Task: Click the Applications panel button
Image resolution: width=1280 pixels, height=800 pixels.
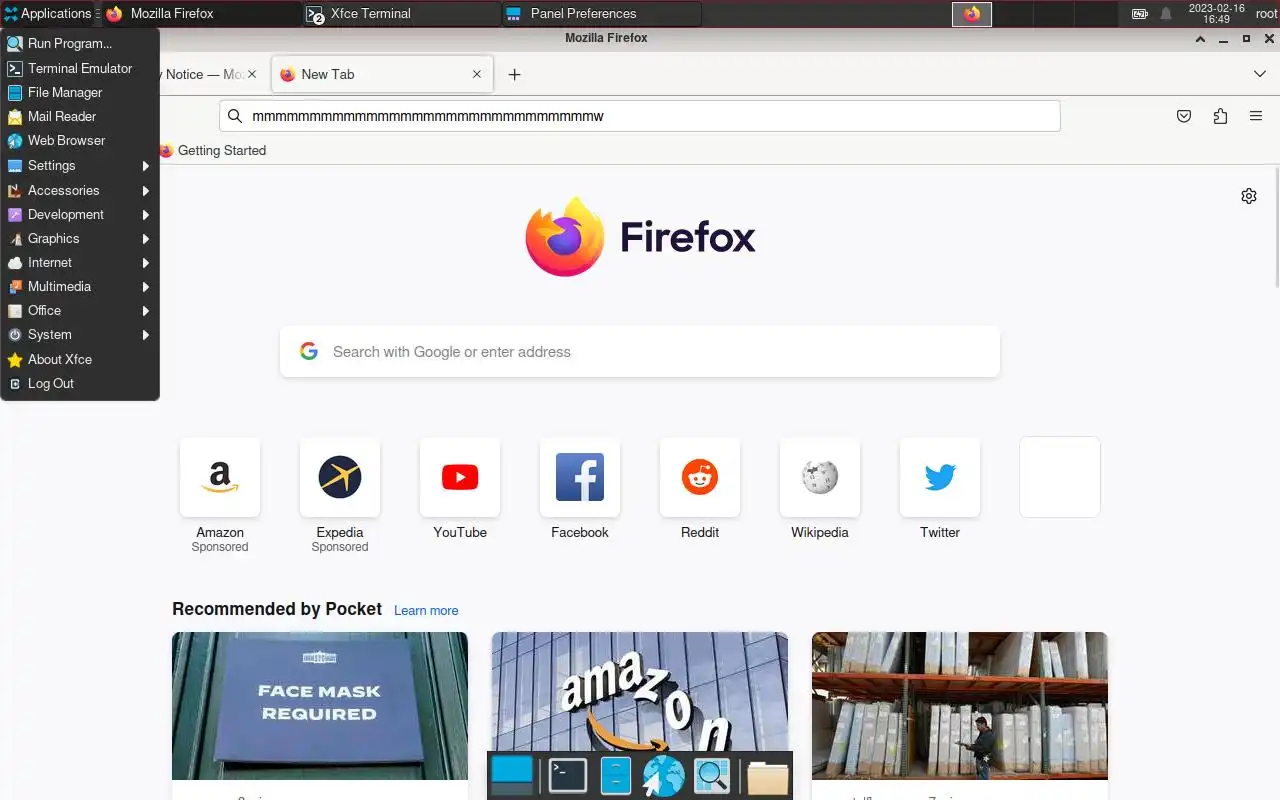Action: [48, 14]
